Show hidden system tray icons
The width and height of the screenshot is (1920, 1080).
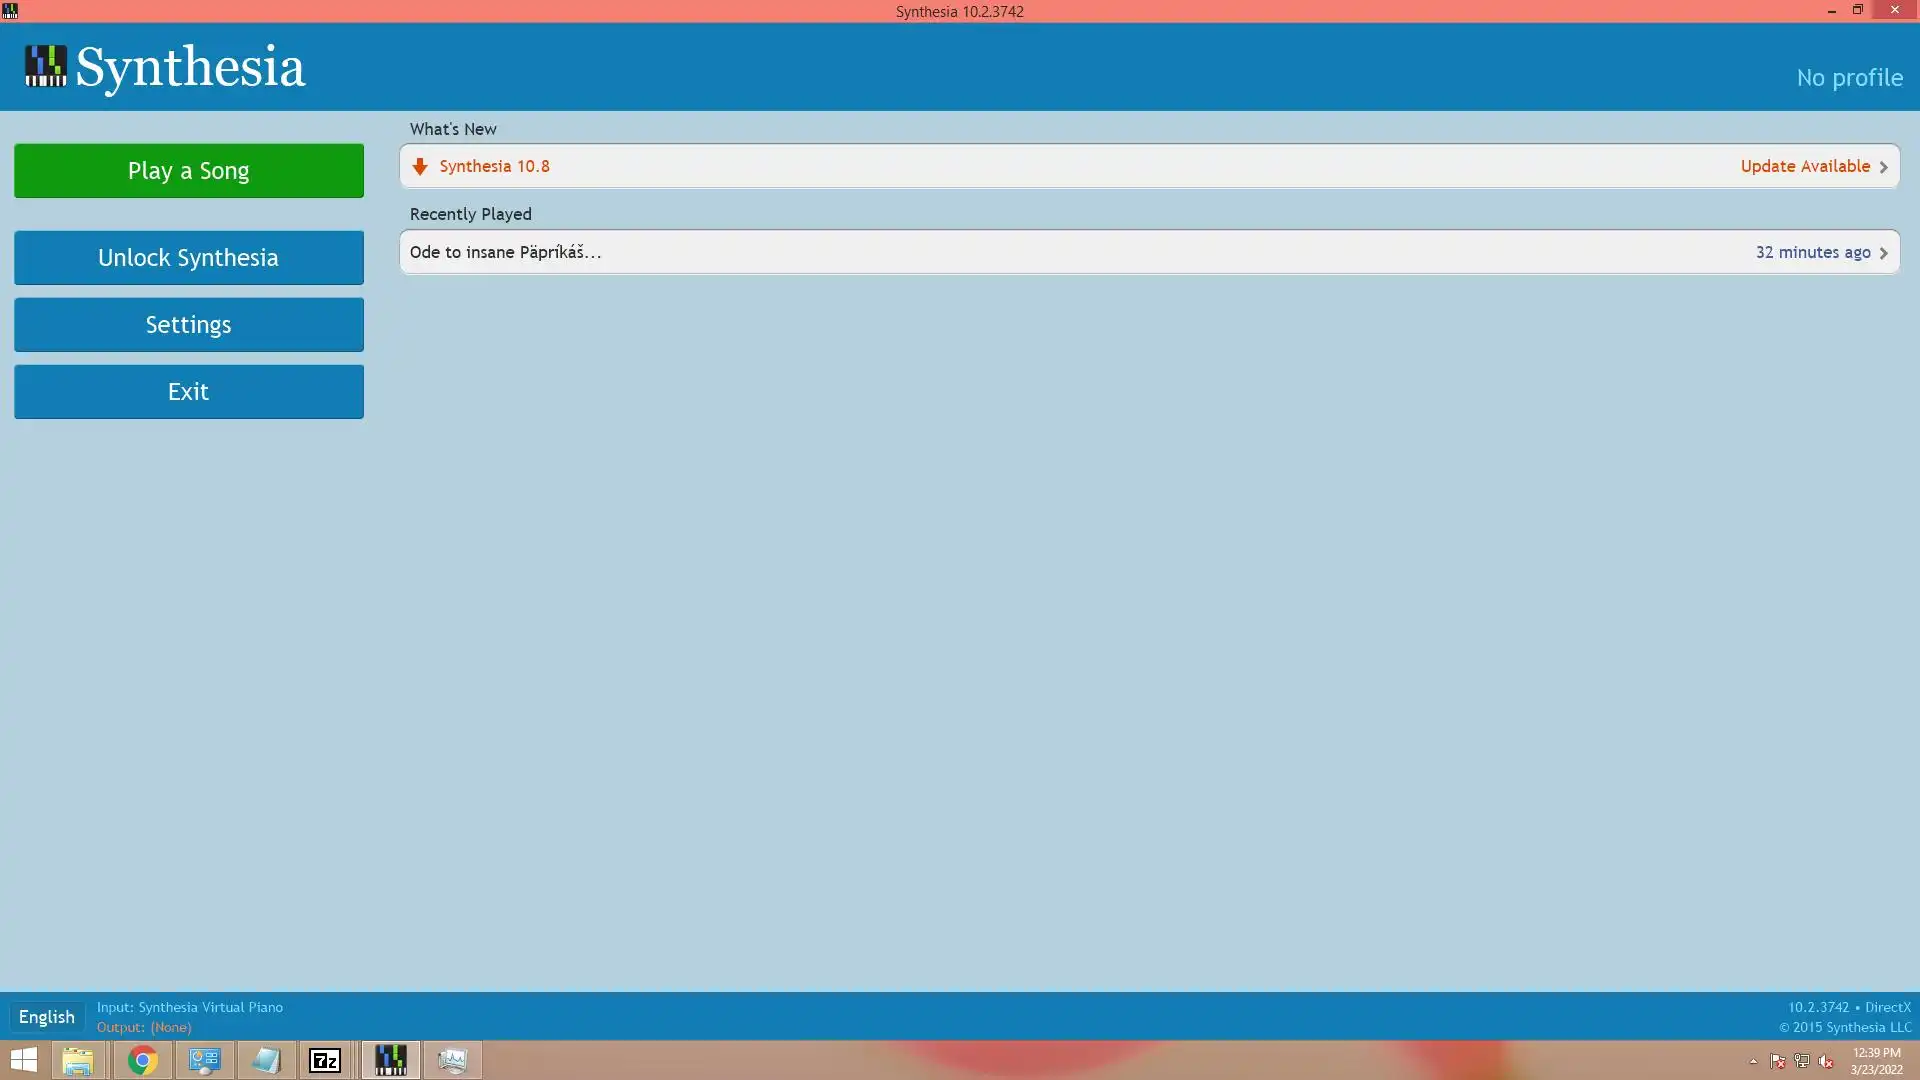[x=1753, y=1061]
